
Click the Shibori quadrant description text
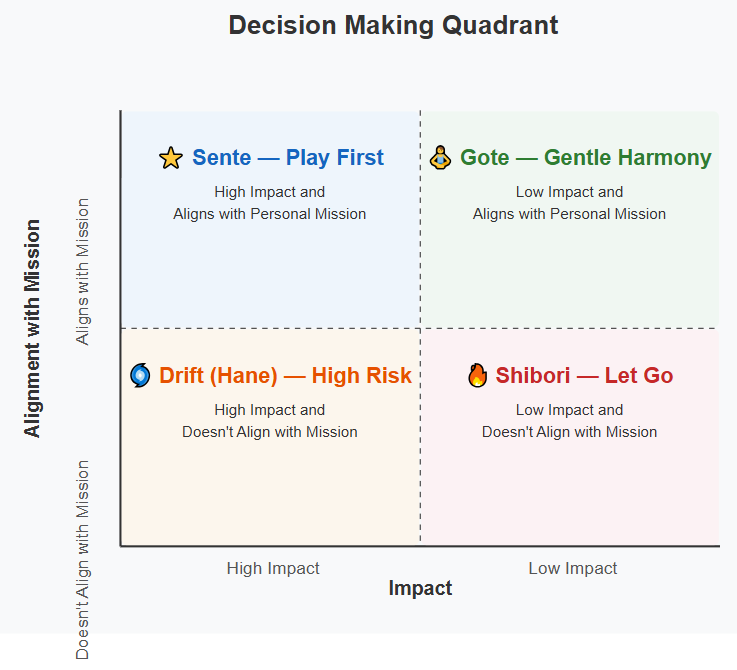[x=569, y=421]
